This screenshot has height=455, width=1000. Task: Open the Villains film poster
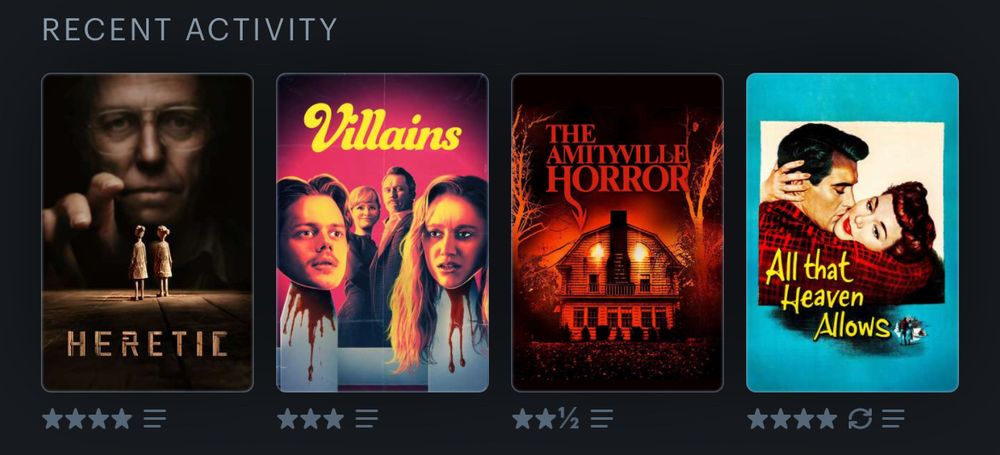coord(382,232)
